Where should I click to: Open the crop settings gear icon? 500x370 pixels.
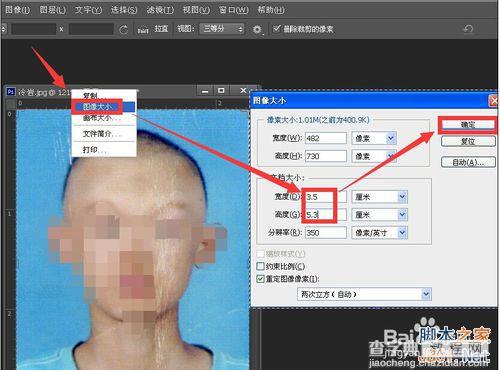[257, 30]
